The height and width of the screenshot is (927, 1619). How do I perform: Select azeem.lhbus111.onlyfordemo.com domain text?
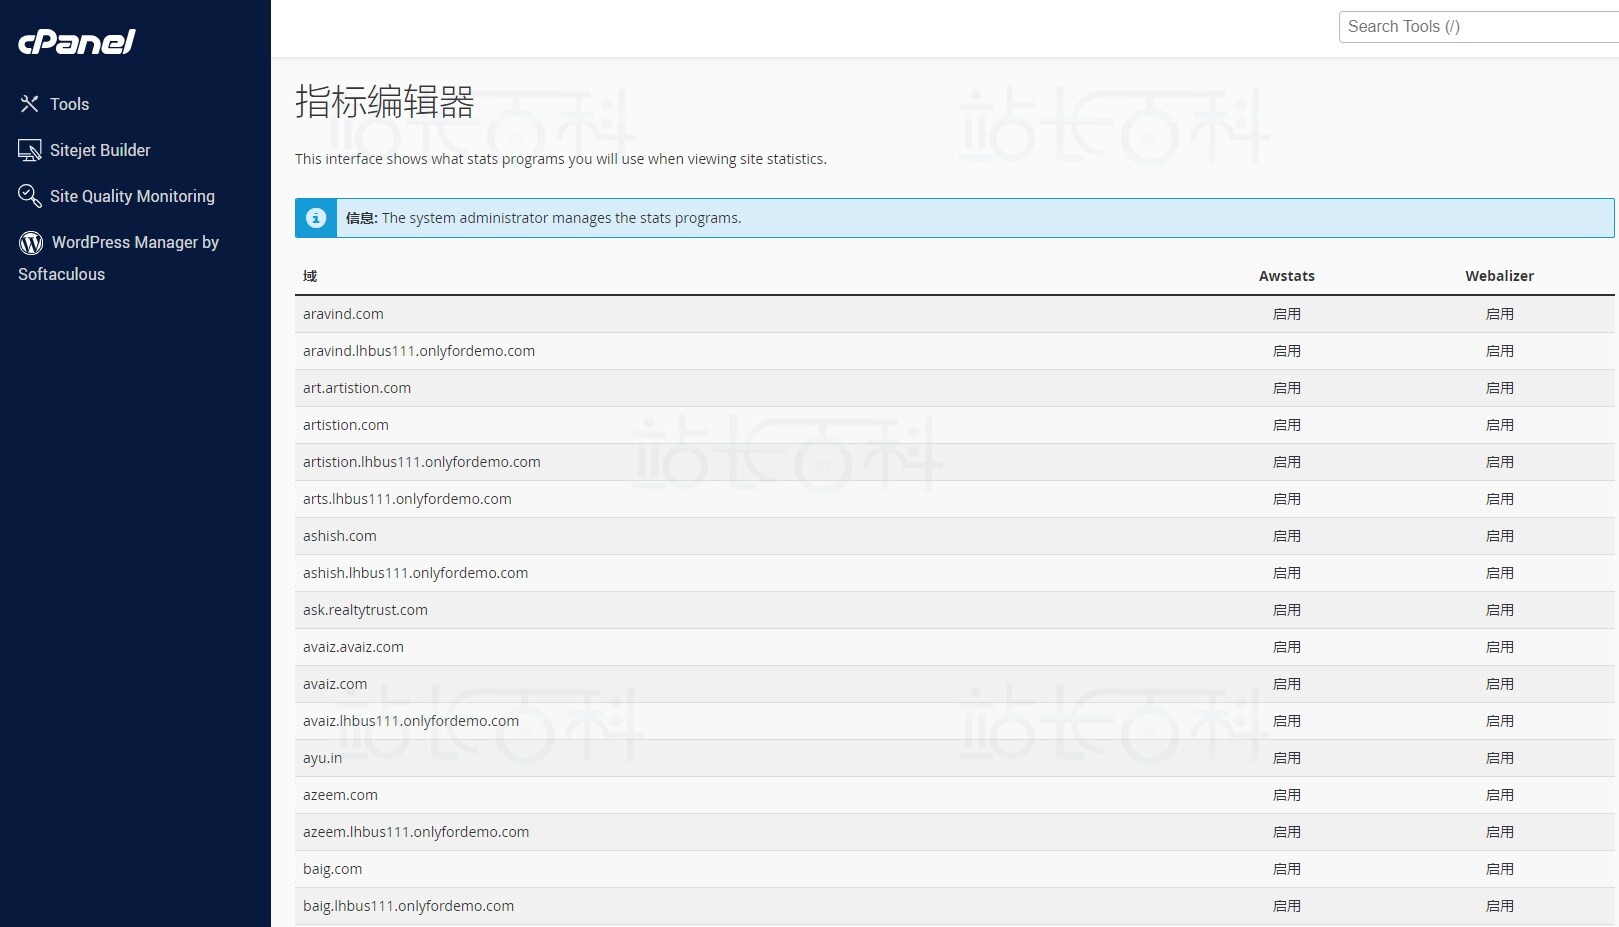click(x=416, y=832)
